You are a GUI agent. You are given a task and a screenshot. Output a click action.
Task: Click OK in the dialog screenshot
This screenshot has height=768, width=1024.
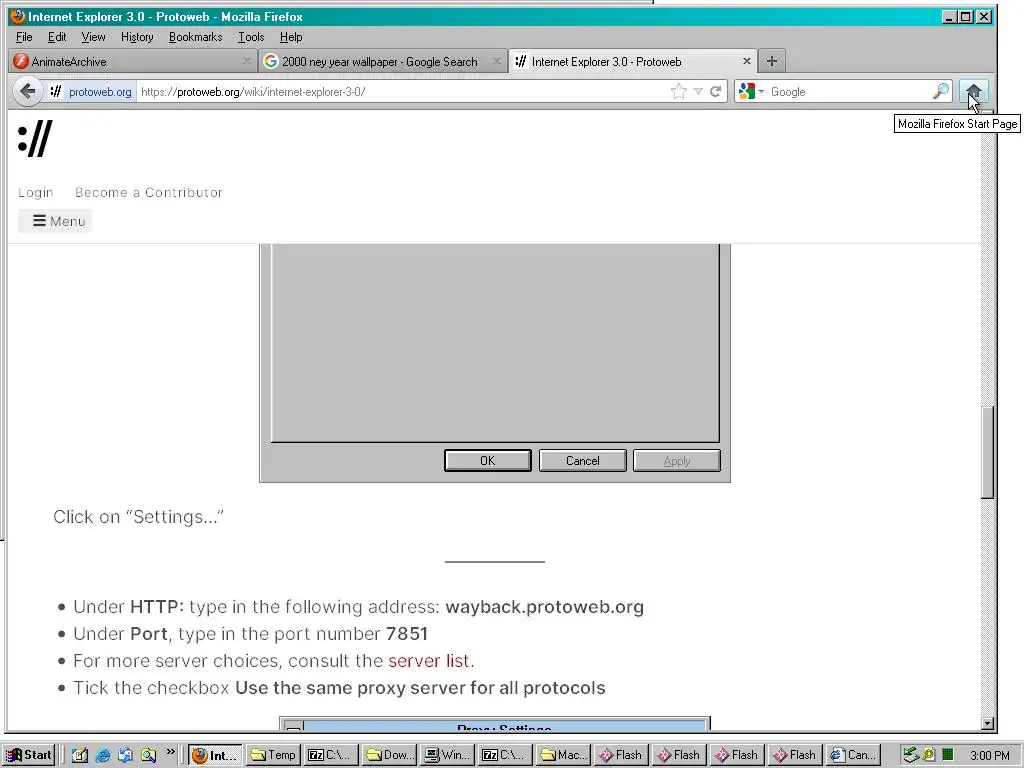click(x=488, y=460)
